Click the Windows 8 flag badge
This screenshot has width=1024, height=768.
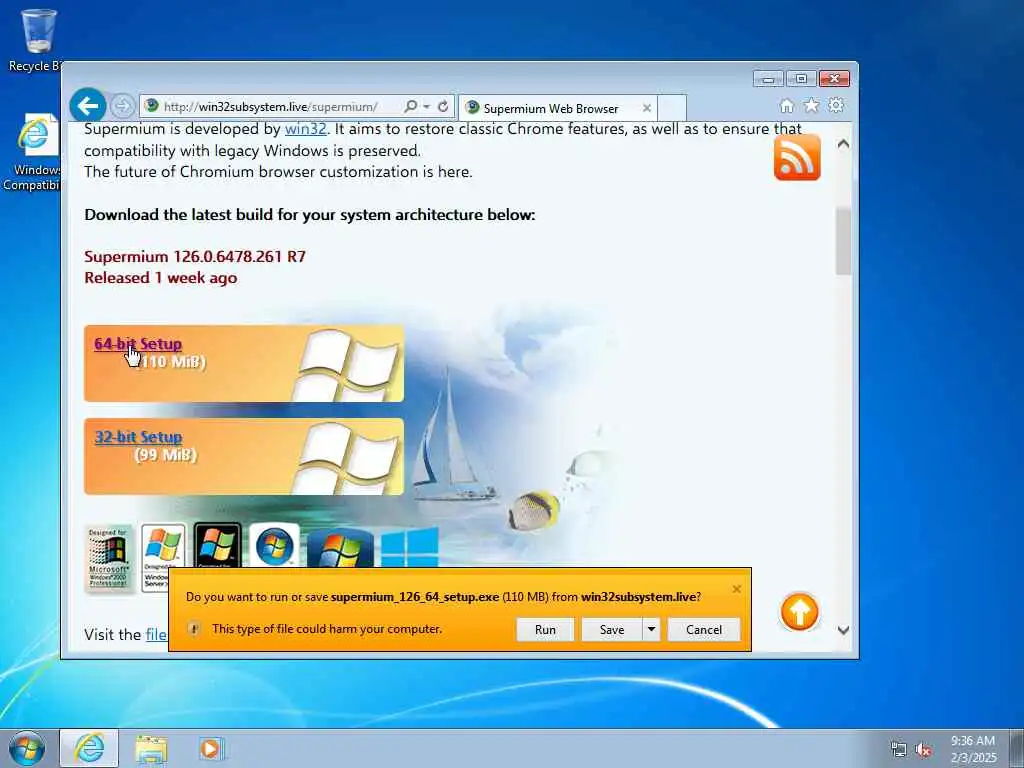point(340,549)
